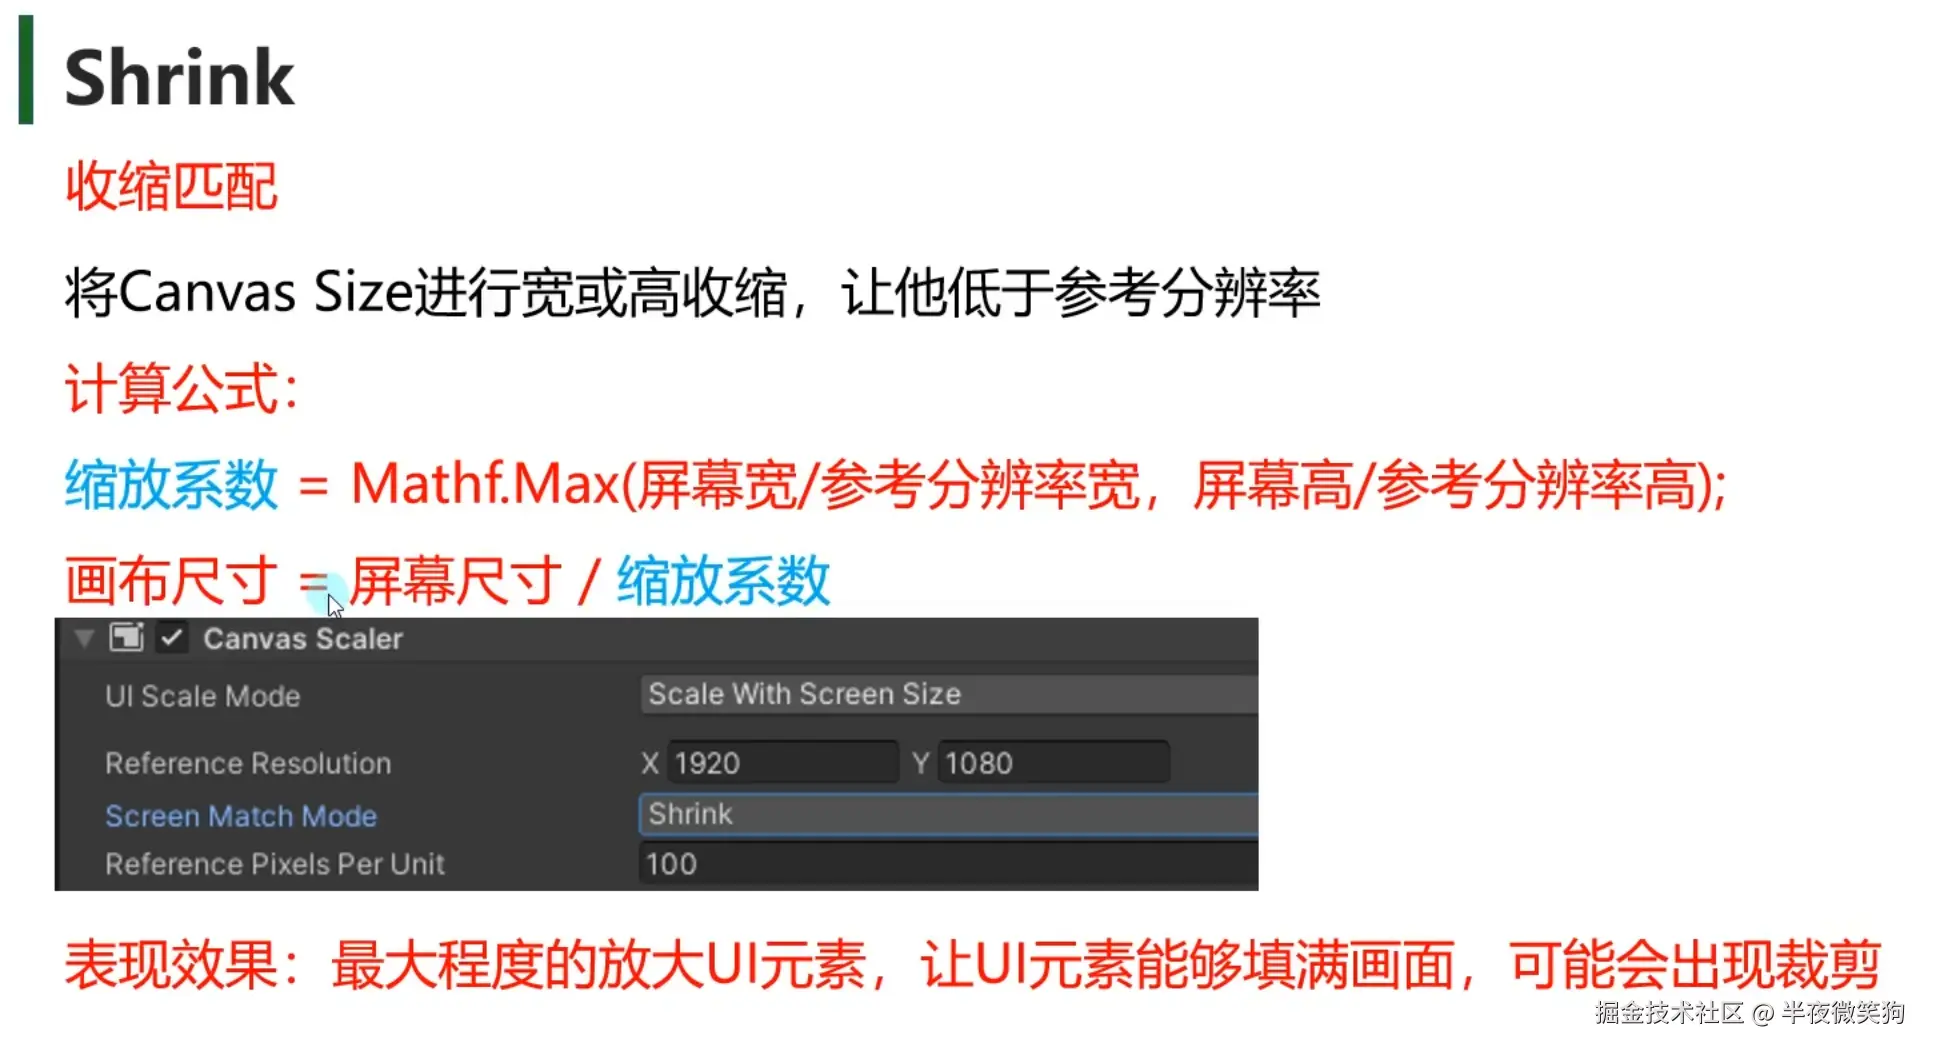The height and width of the screenshot is (1054, 1933).
Task: Click the Reference Pixels Per Unit label
Action: (275, 864)
